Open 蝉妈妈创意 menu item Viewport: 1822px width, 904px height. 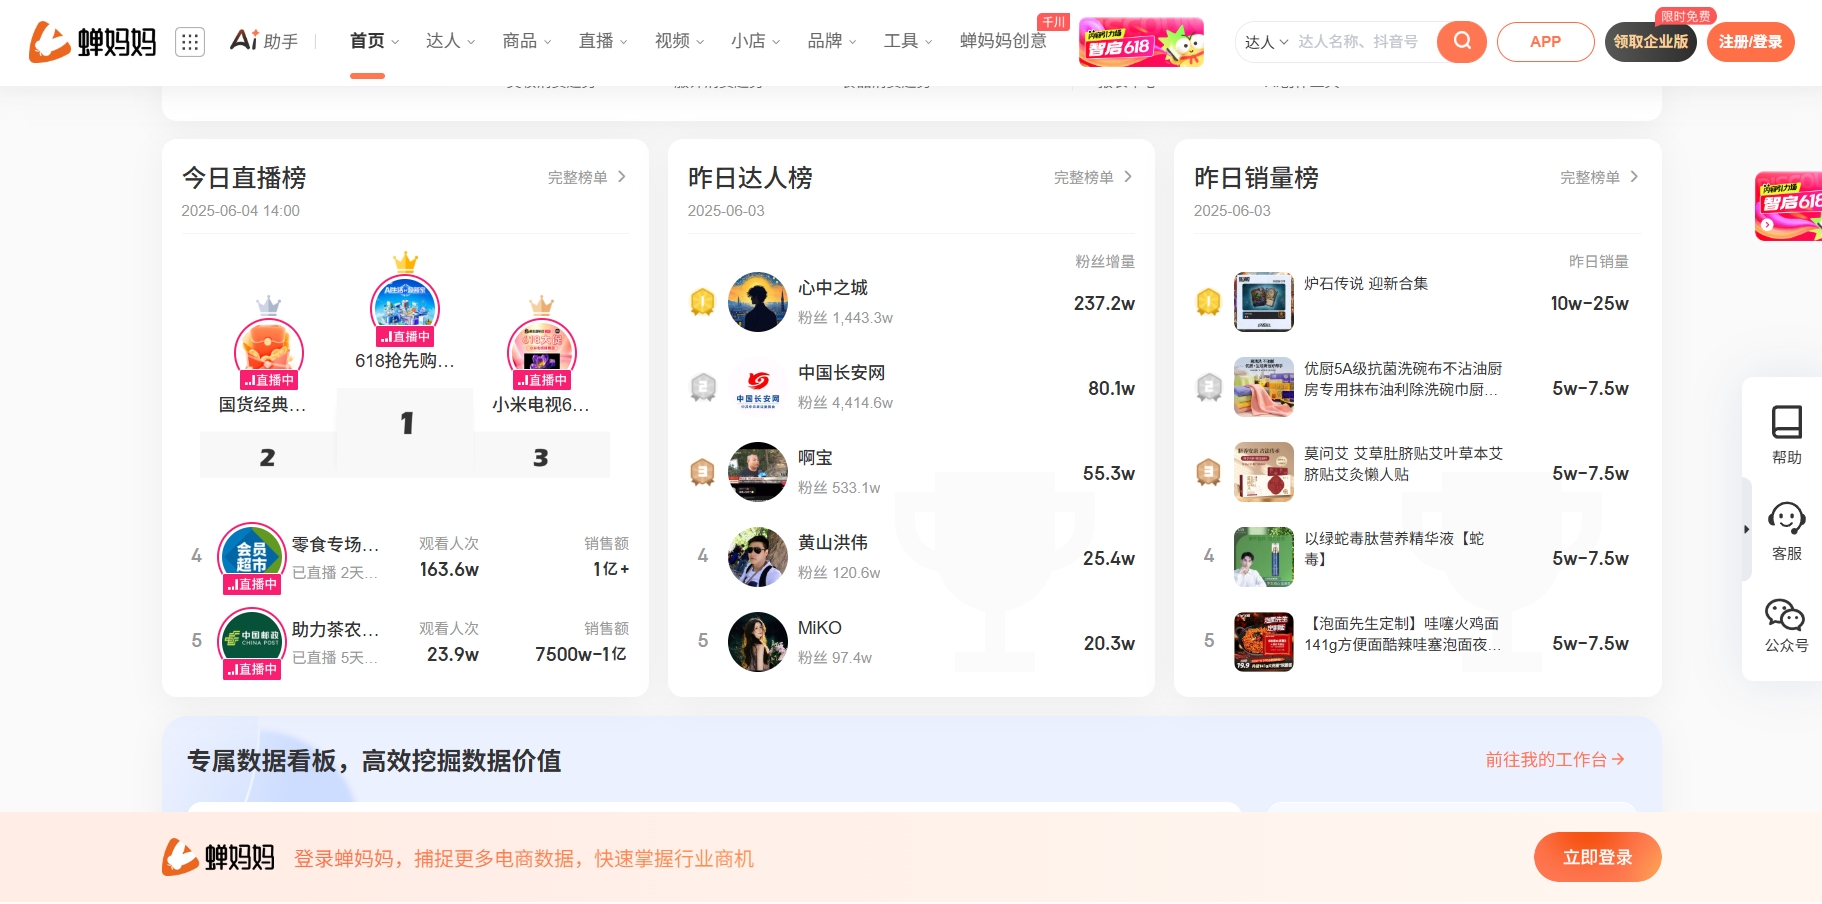click(x=1003, y=41)
